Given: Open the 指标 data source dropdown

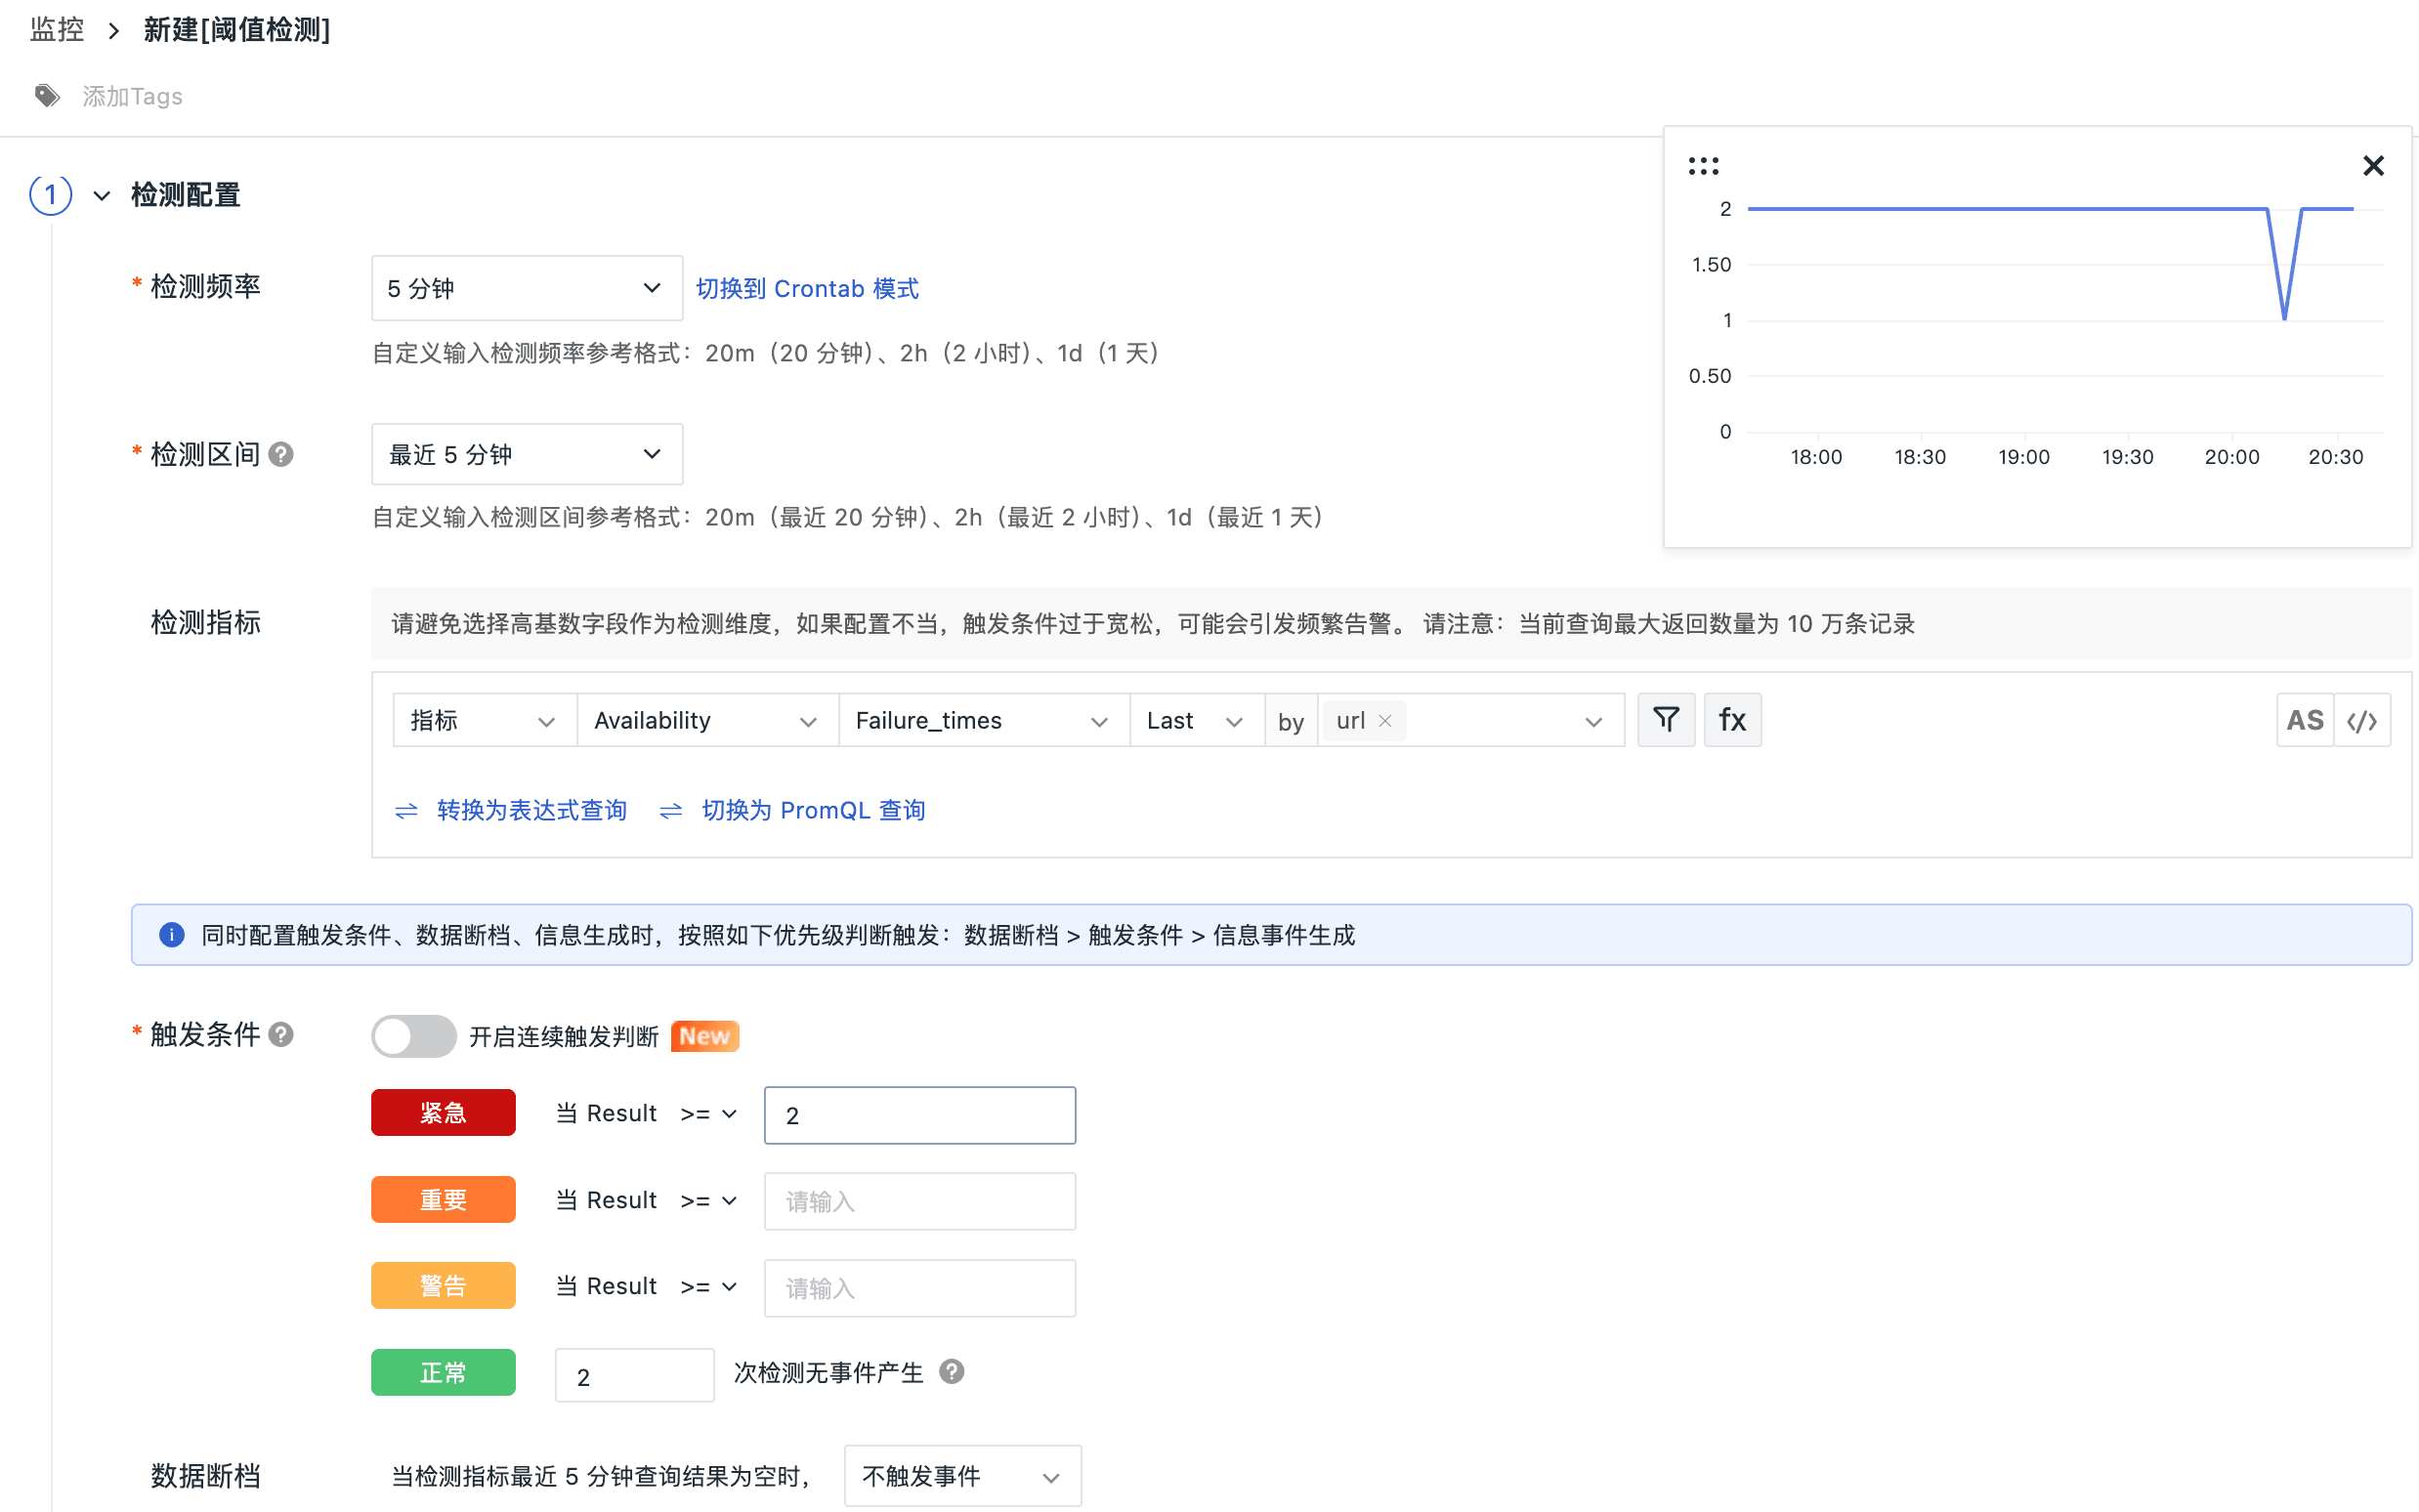Looking at the screenshot, I should coord(484,720).
